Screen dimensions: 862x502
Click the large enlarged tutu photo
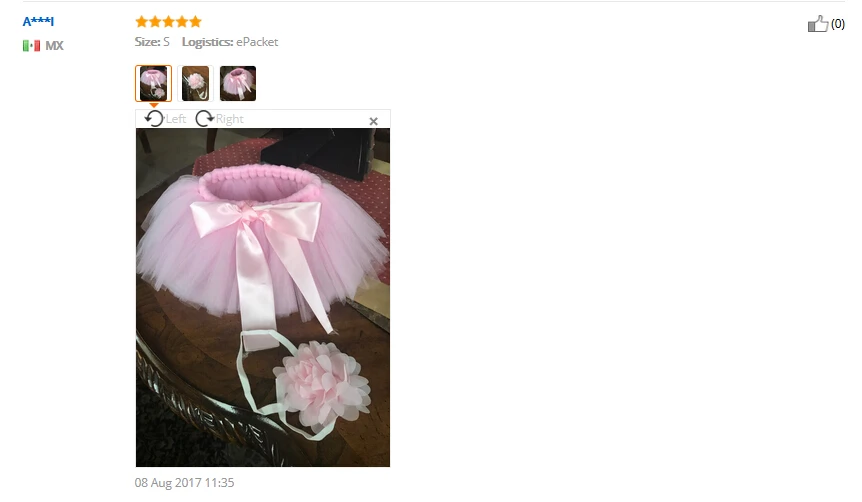(x=263, y=297)
